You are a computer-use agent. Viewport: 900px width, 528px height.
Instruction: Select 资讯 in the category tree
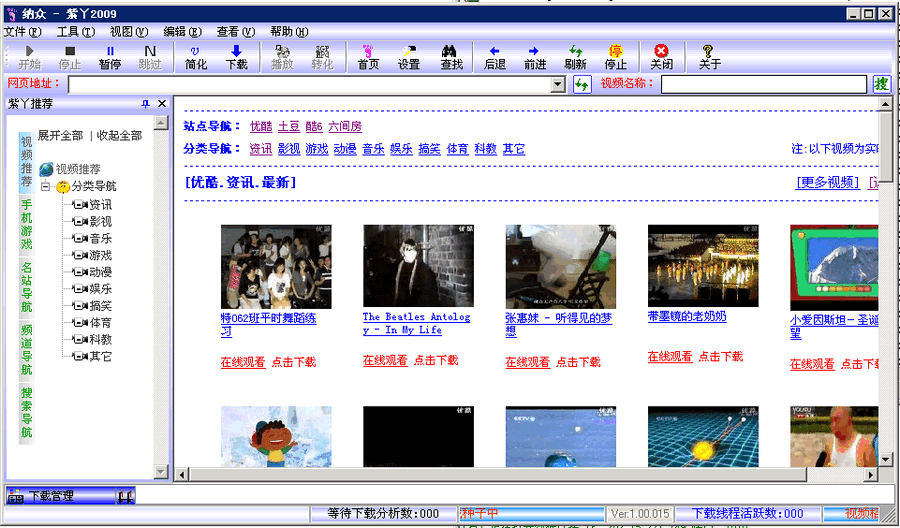click(100, 205)
